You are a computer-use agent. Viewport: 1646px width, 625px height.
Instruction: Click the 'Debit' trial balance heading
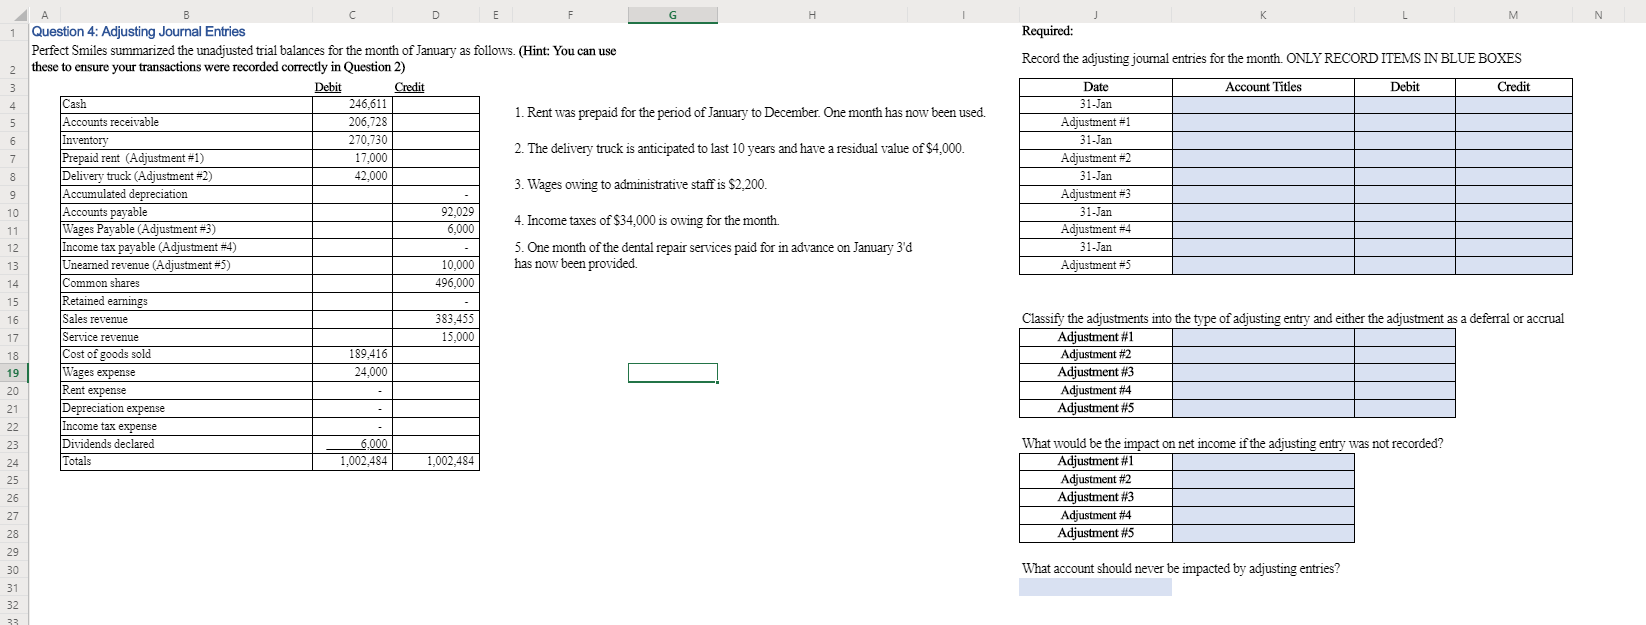pos(328,87)
